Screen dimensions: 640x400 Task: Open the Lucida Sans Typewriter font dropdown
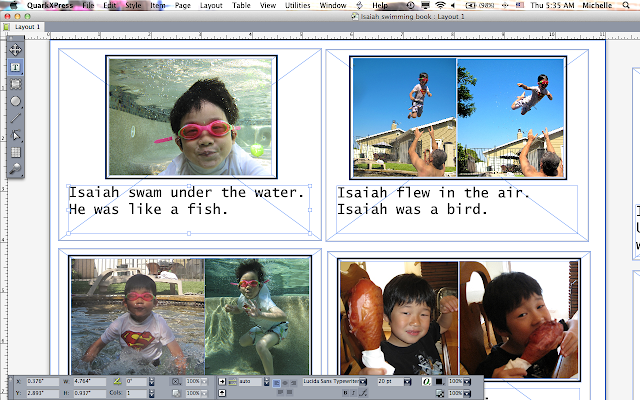363,381
